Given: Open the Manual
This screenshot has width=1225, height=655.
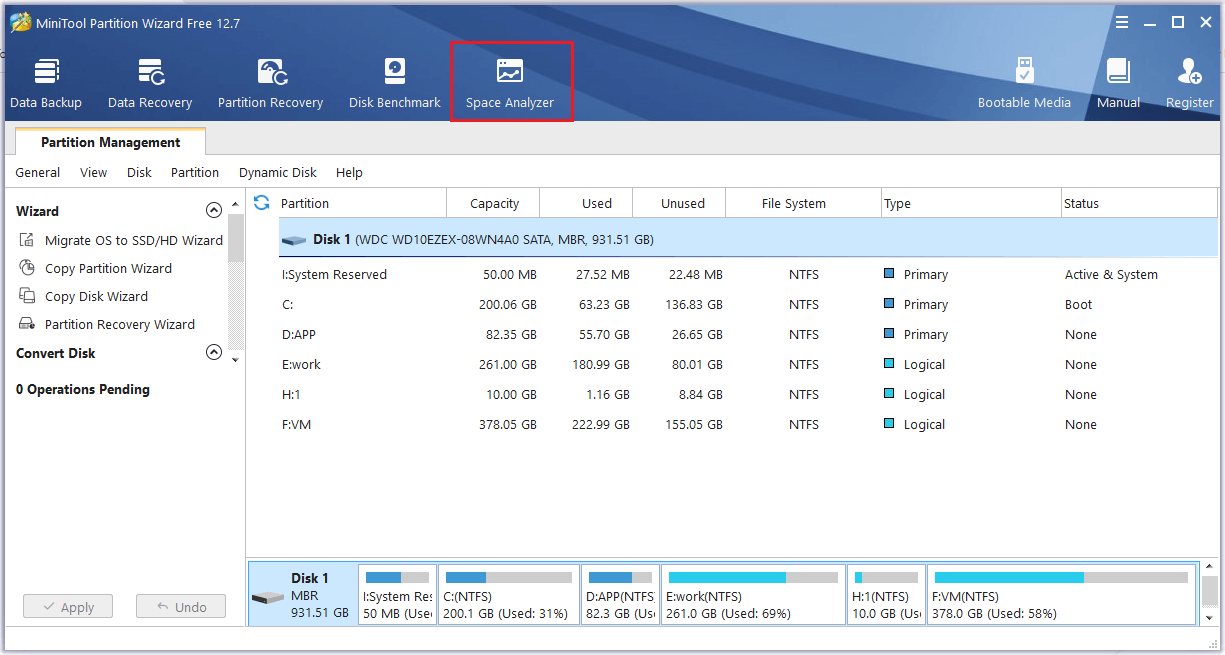Looking at the screenshot, I should point(1118,83).
